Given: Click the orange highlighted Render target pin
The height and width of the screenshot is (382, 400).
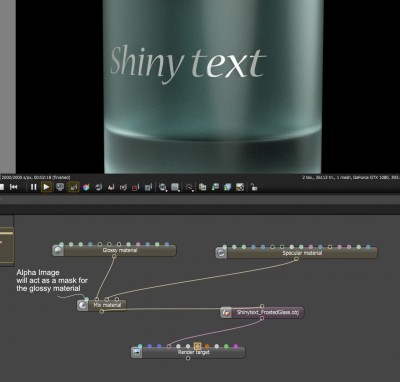Looking at the screenshot, I should tap(197, 347).
